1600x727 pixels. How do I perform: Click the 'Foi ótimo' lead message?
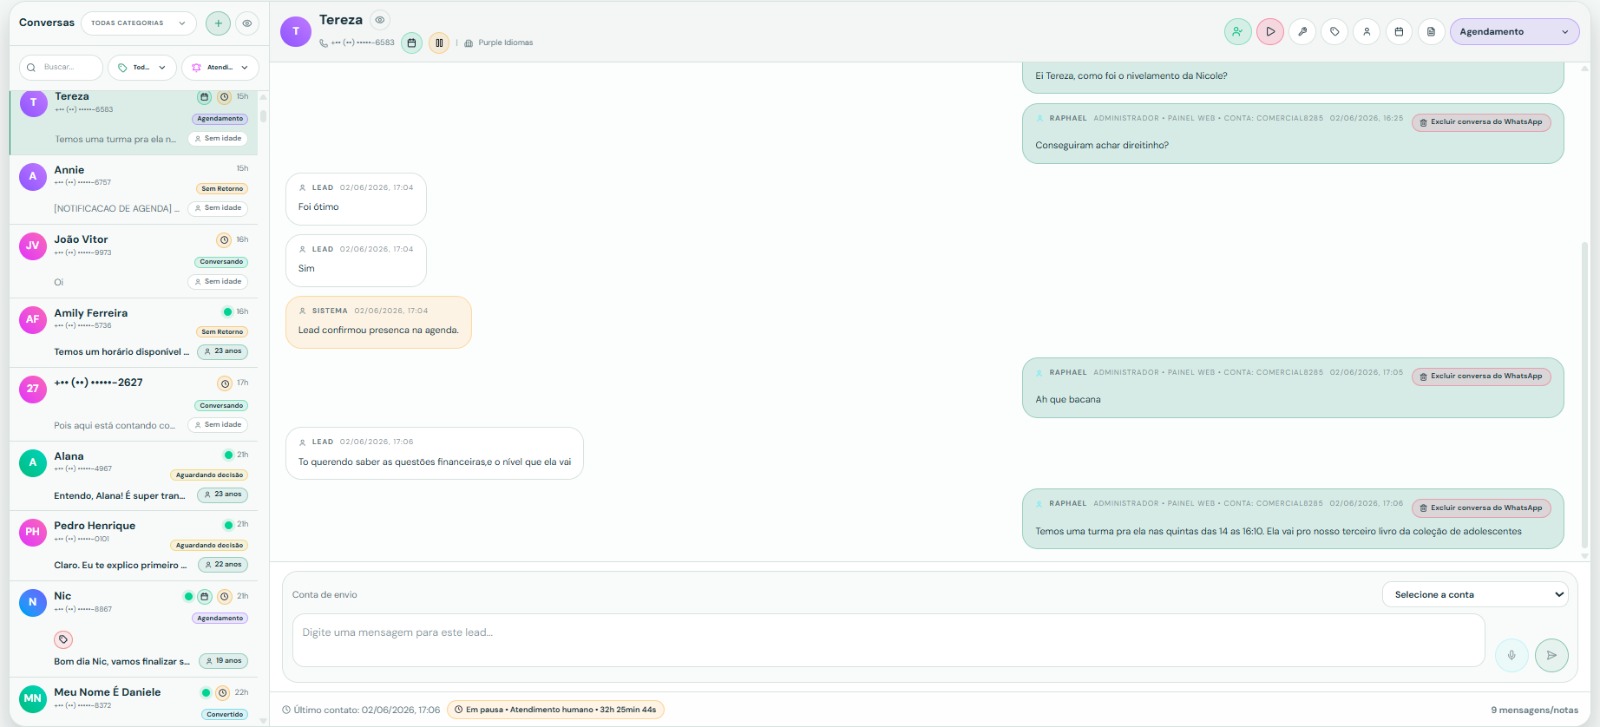click(x=356, y=199)
